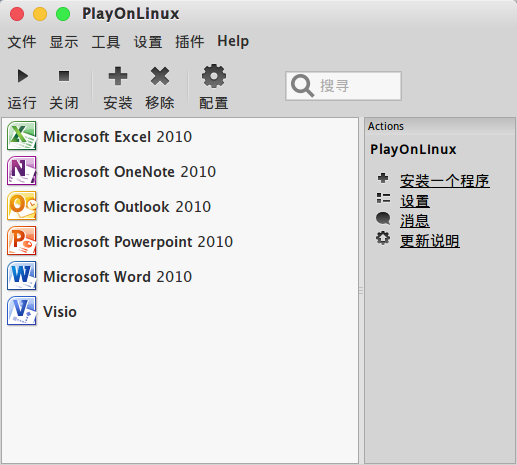Click the Microsoft Excel 2010 icon

coord(22,136)
